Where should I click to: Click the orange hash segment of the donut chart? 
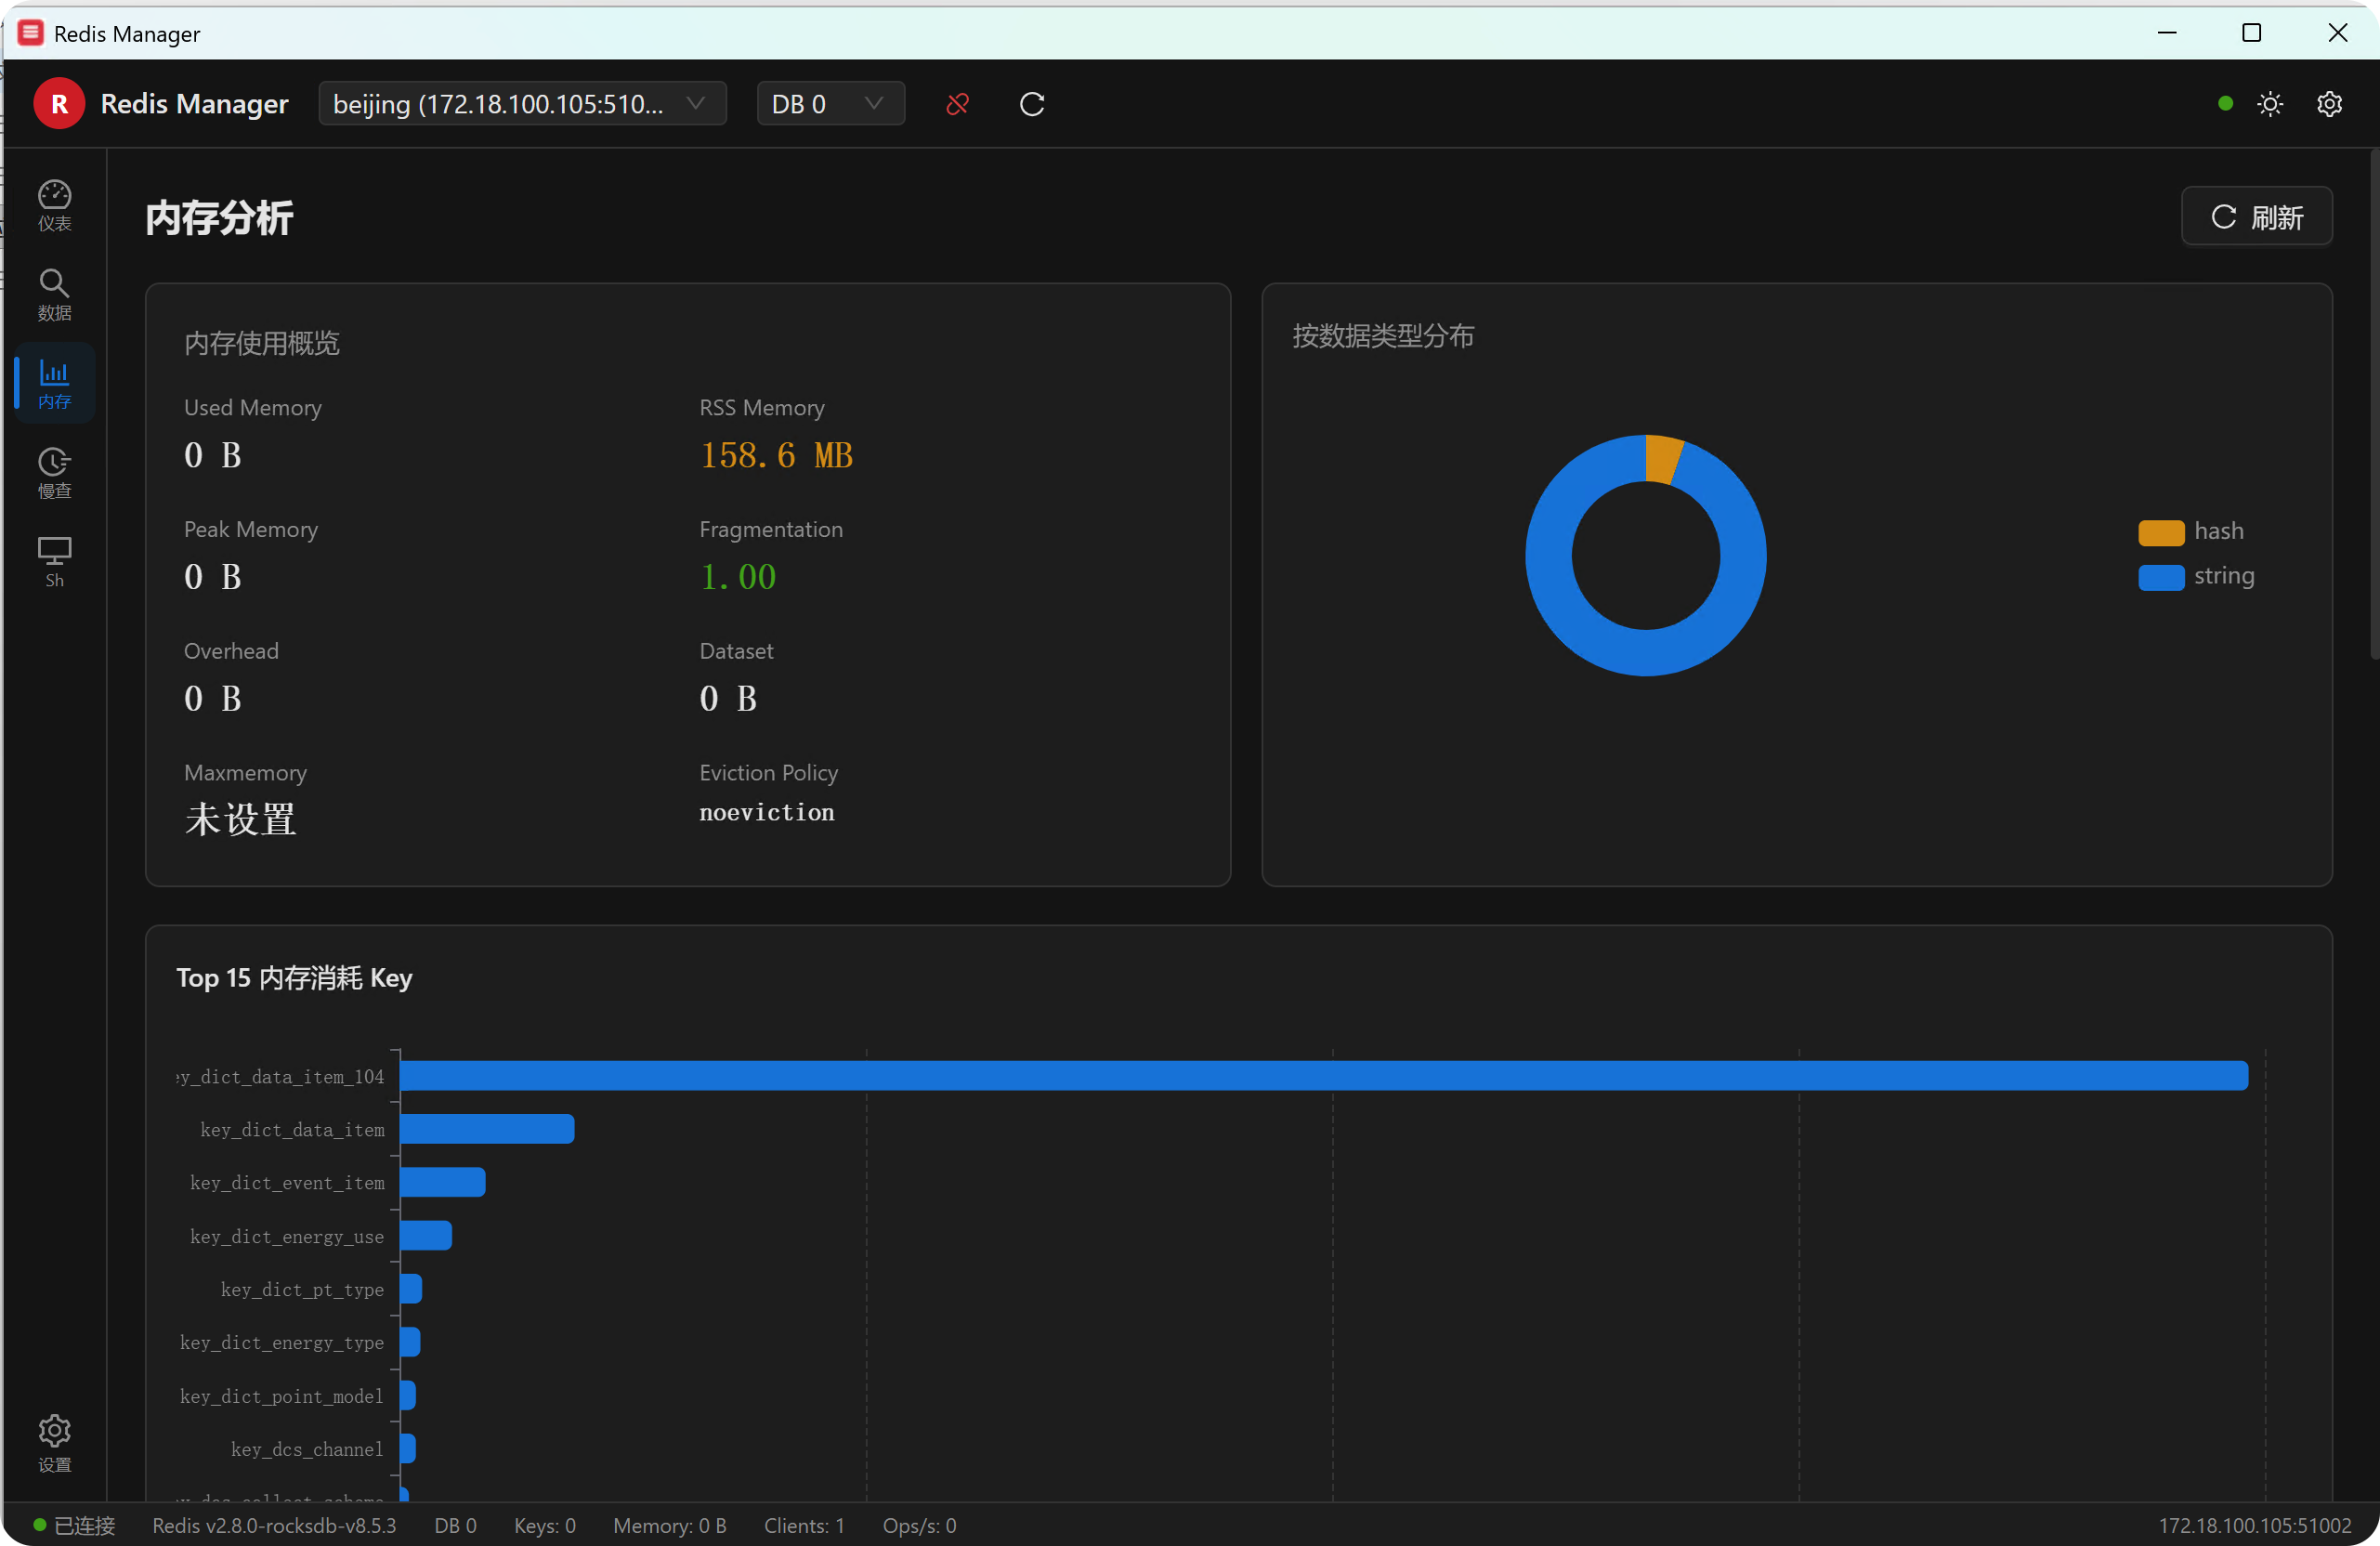click(1662, 459)
